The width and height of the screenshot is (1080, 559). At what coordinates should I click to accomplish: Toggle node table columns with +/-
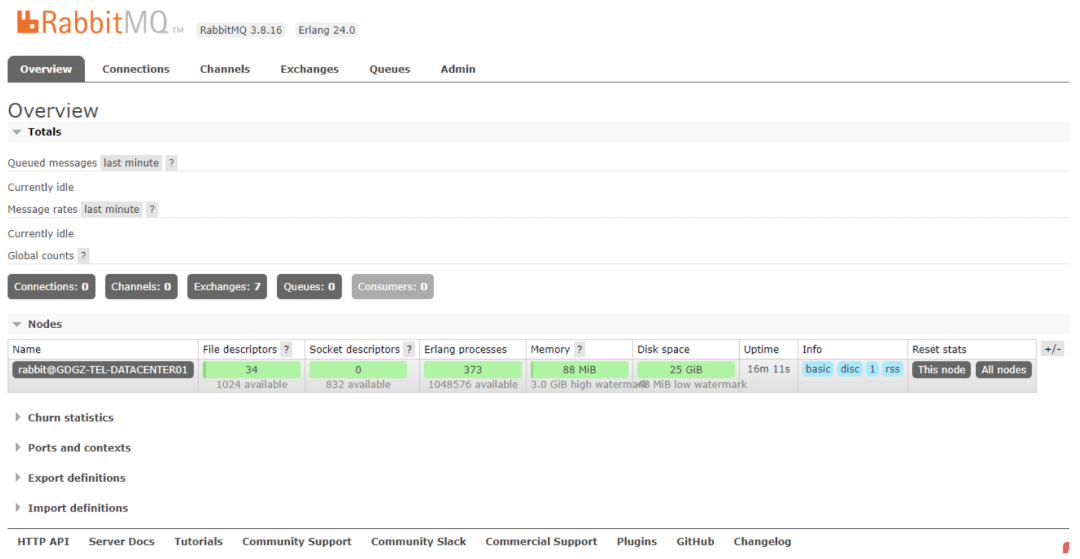pos(1052,349)
